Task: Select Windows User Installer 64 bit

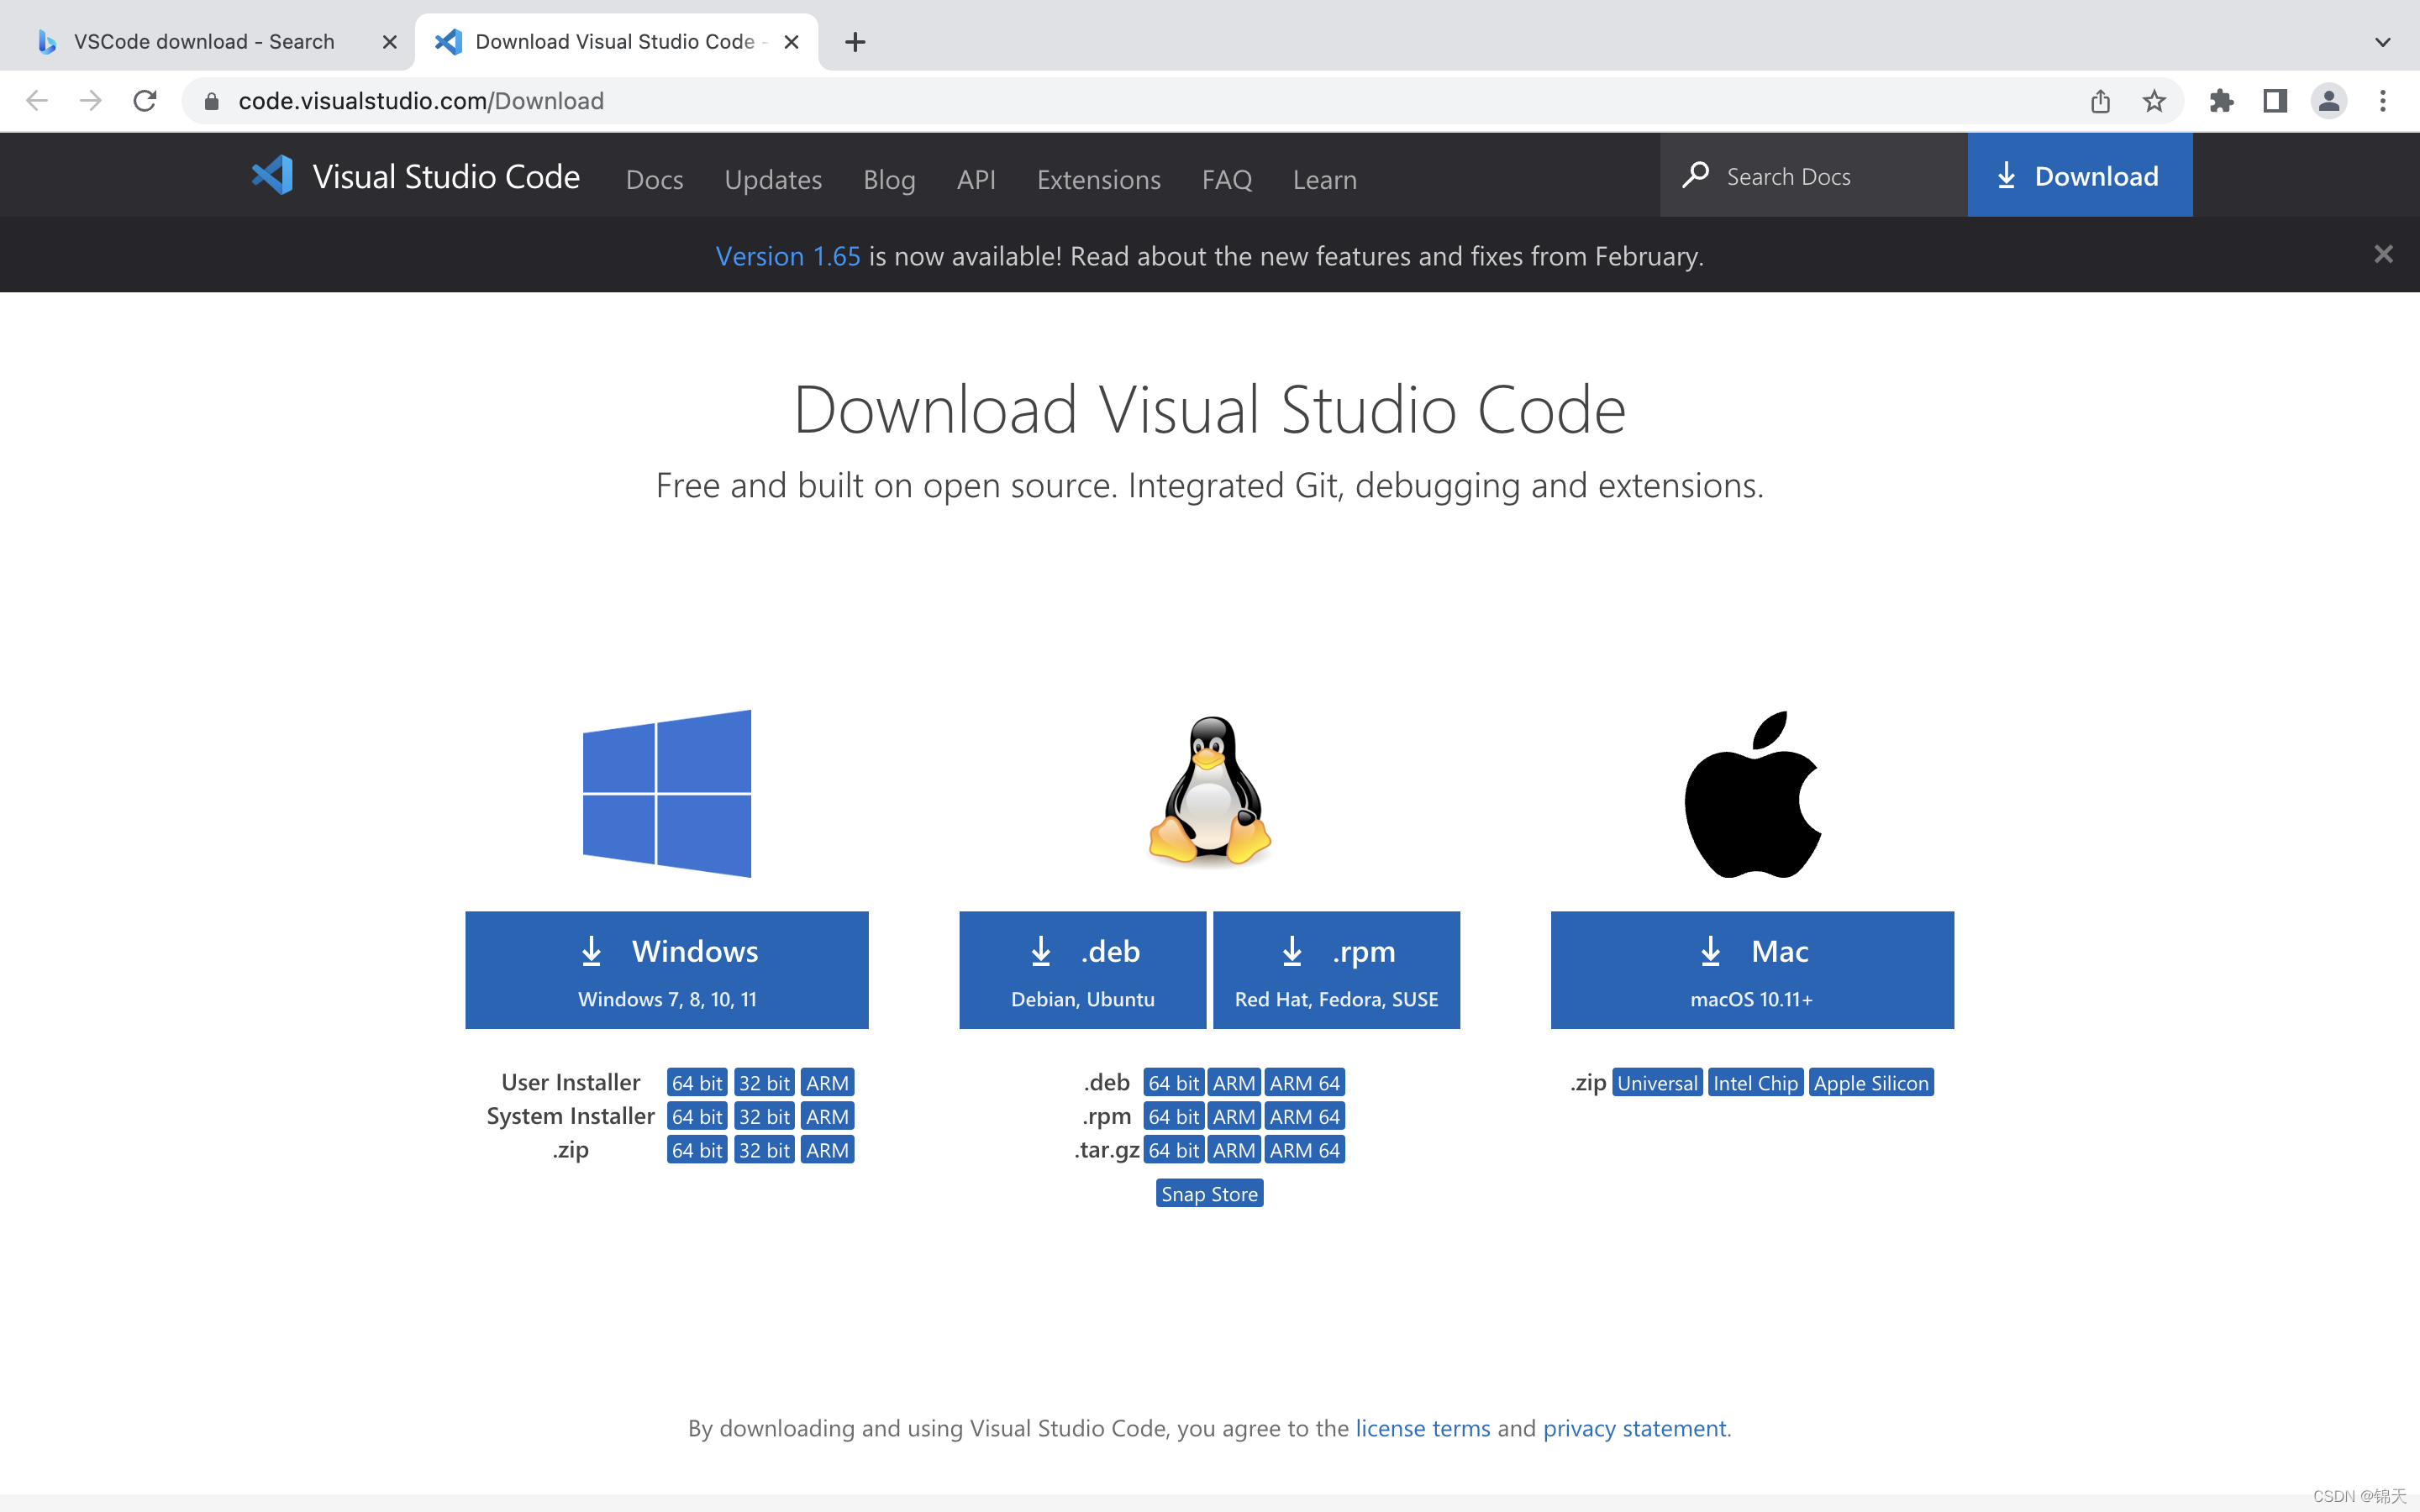Action: pos(696,1083)
